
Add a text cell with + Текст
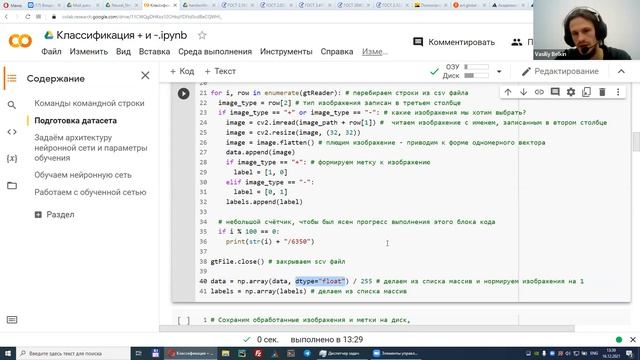[220, 71]
